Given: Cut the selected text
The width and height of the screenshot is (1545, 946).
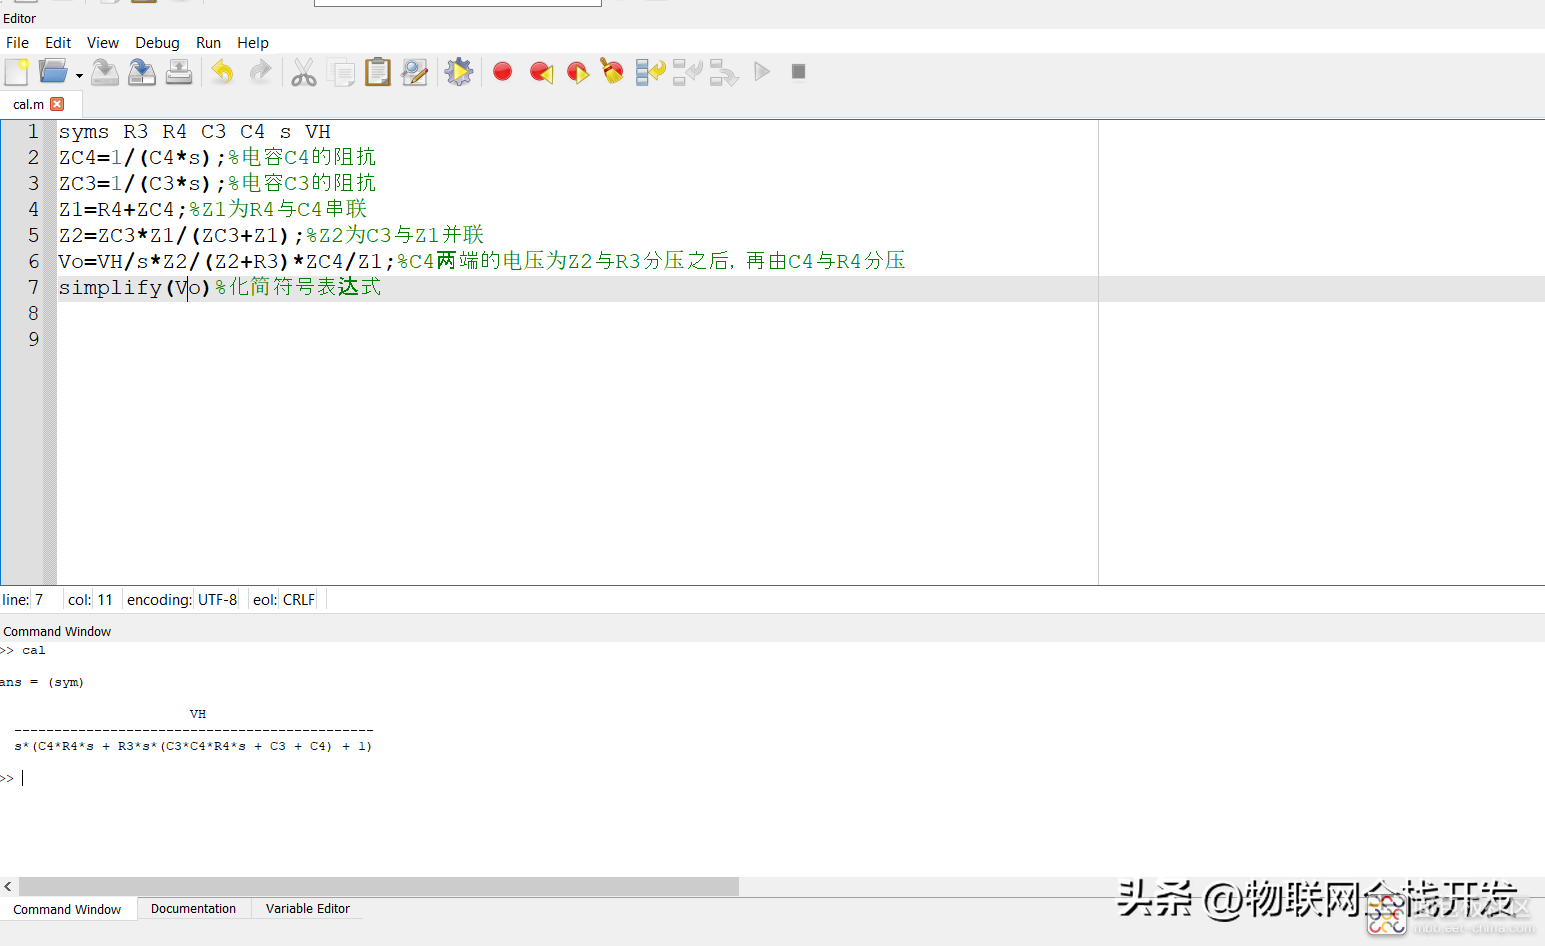Looking at the screenshot, I should coord(304,72).
